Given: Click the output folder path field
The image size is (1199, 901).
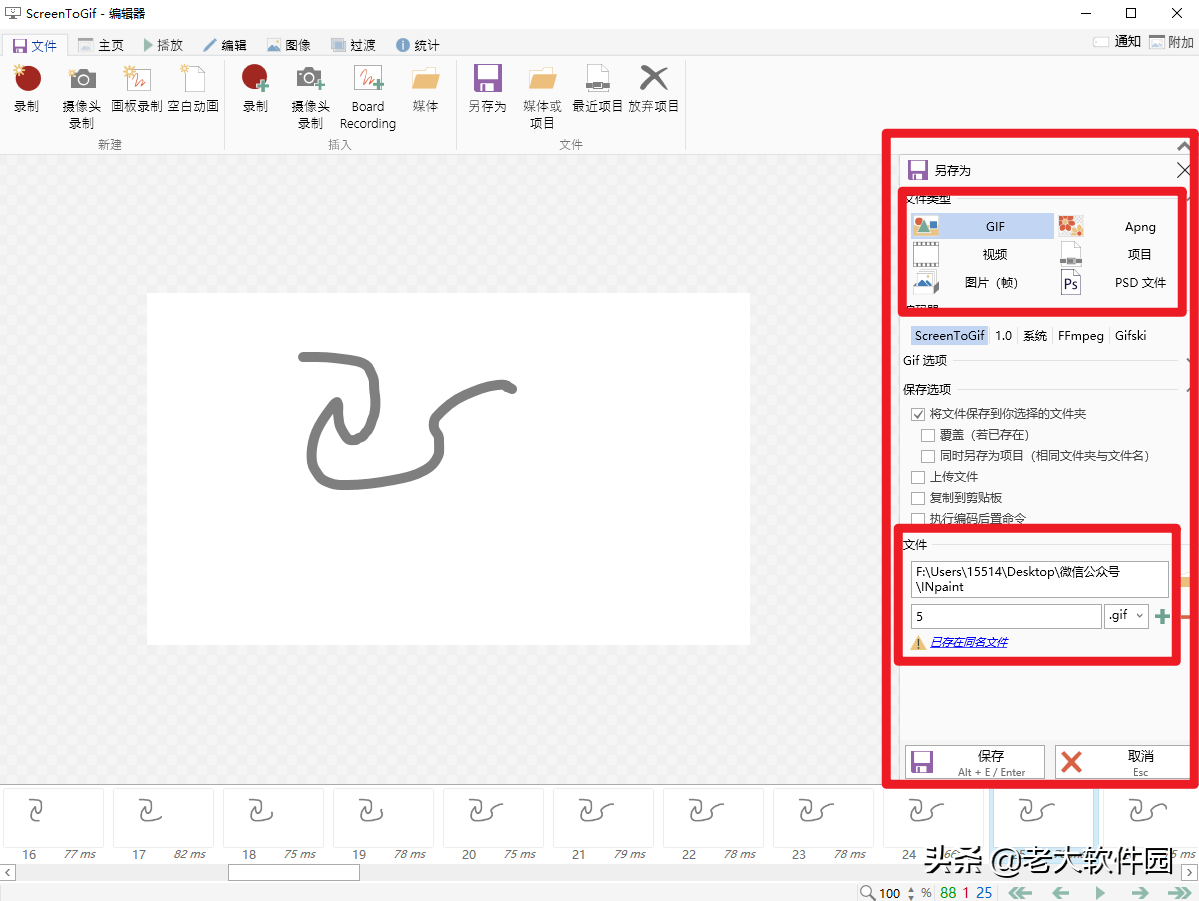Looking at the screenshot, I should point(1039,579).
